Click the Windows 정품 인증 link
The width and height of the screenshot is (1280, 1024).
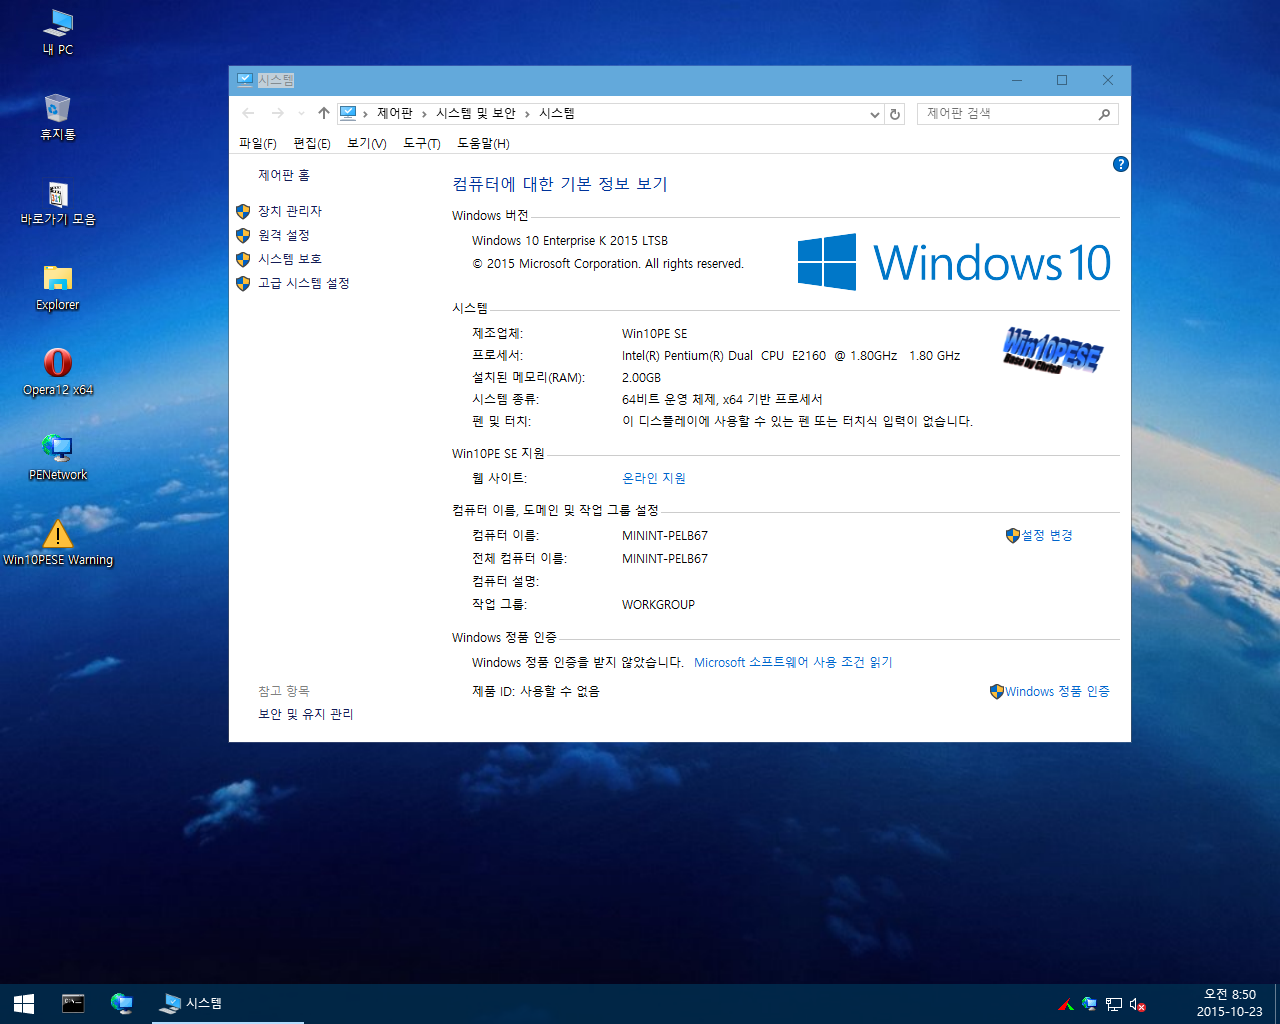tap(1057, 691)
